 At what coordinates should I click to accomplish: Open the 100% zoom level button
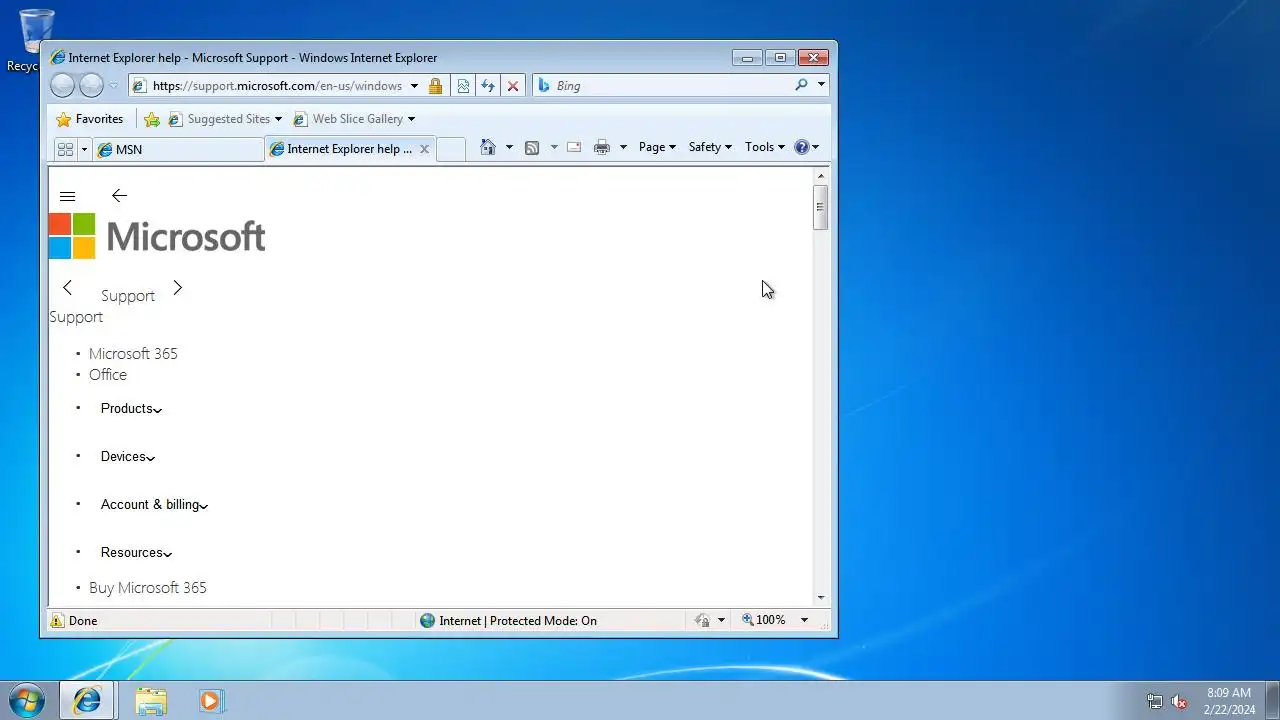click(764, 621)
